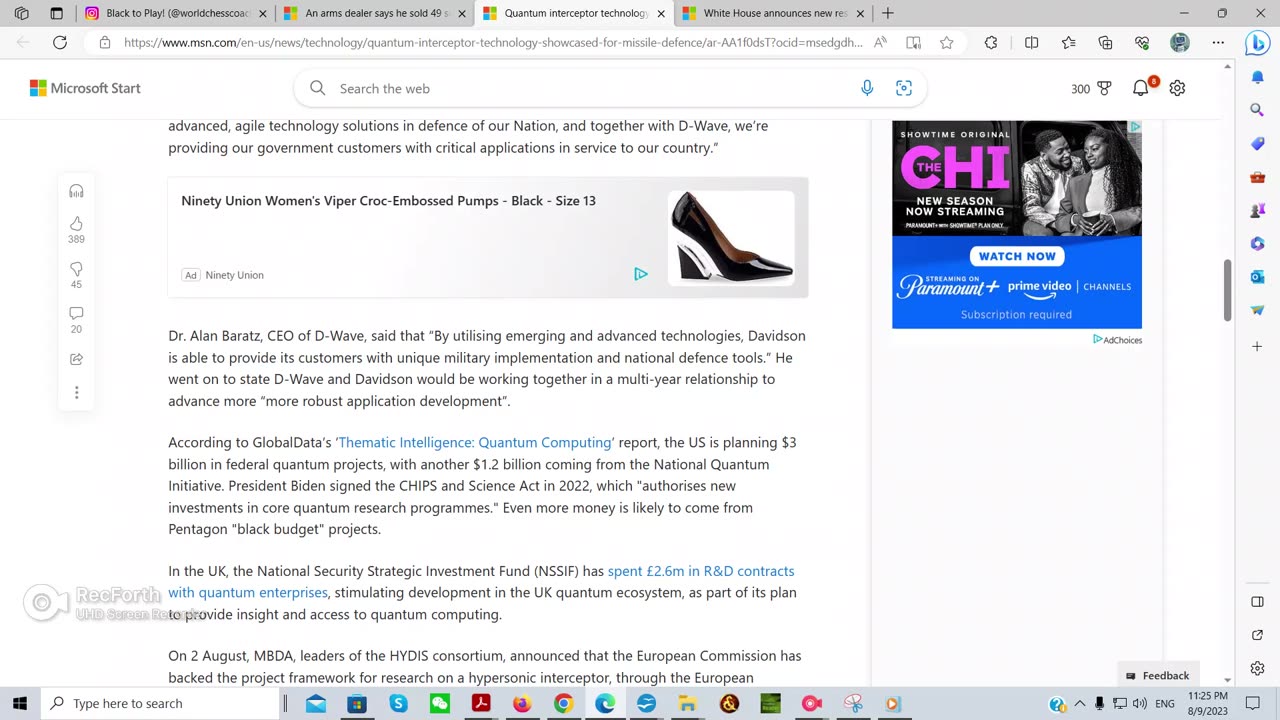This screenshot has width=1280, height=720.
Task: Click Watch Now in The Chi ad
Action: [1017, 256]
